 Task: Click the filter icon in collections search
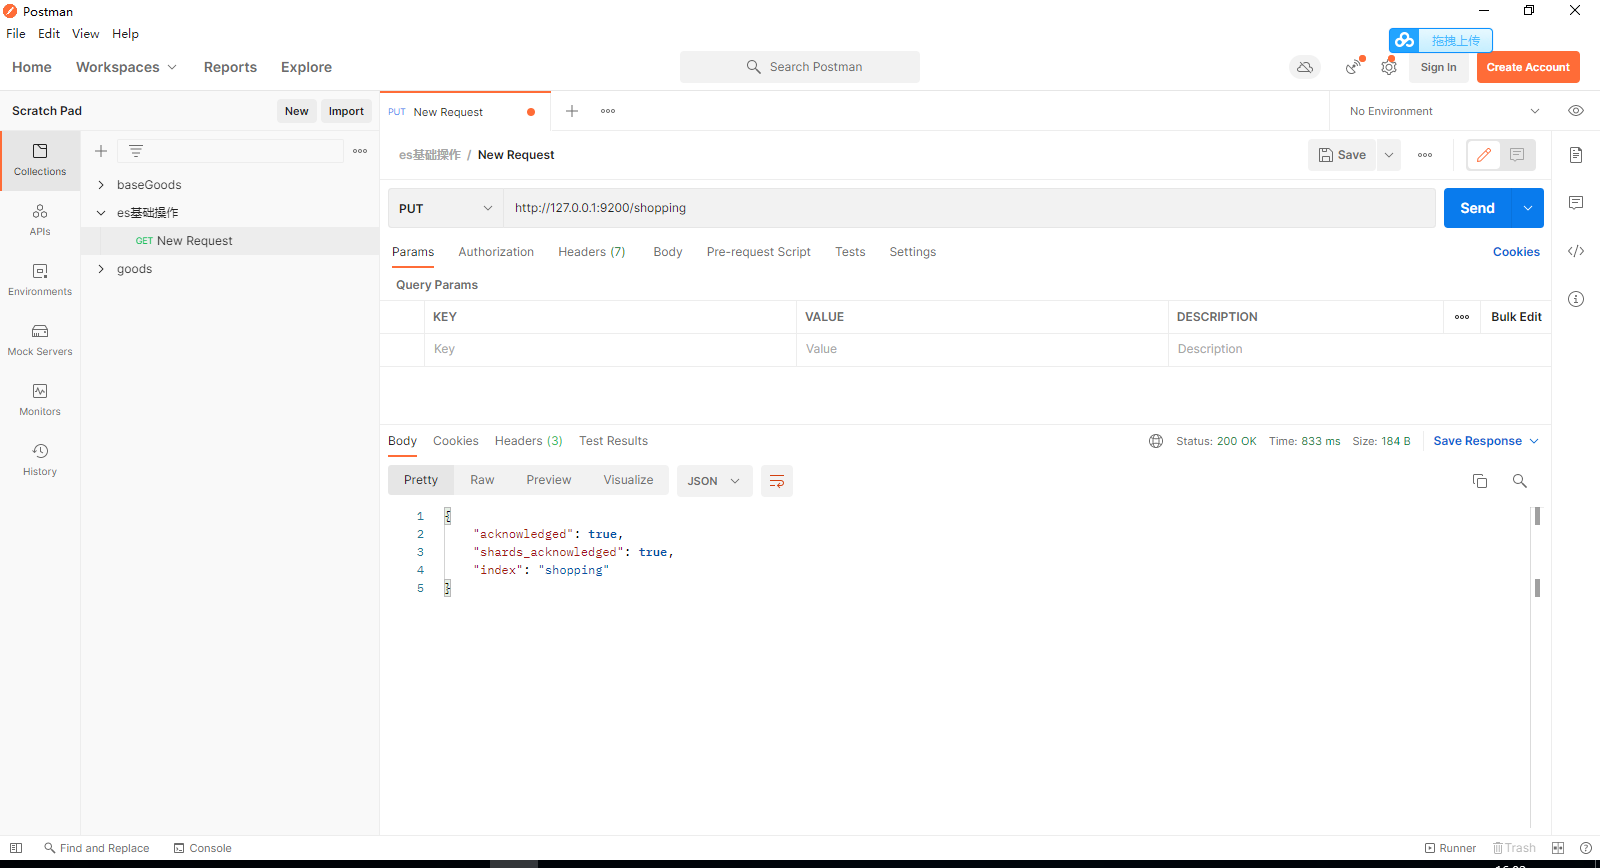136,151
